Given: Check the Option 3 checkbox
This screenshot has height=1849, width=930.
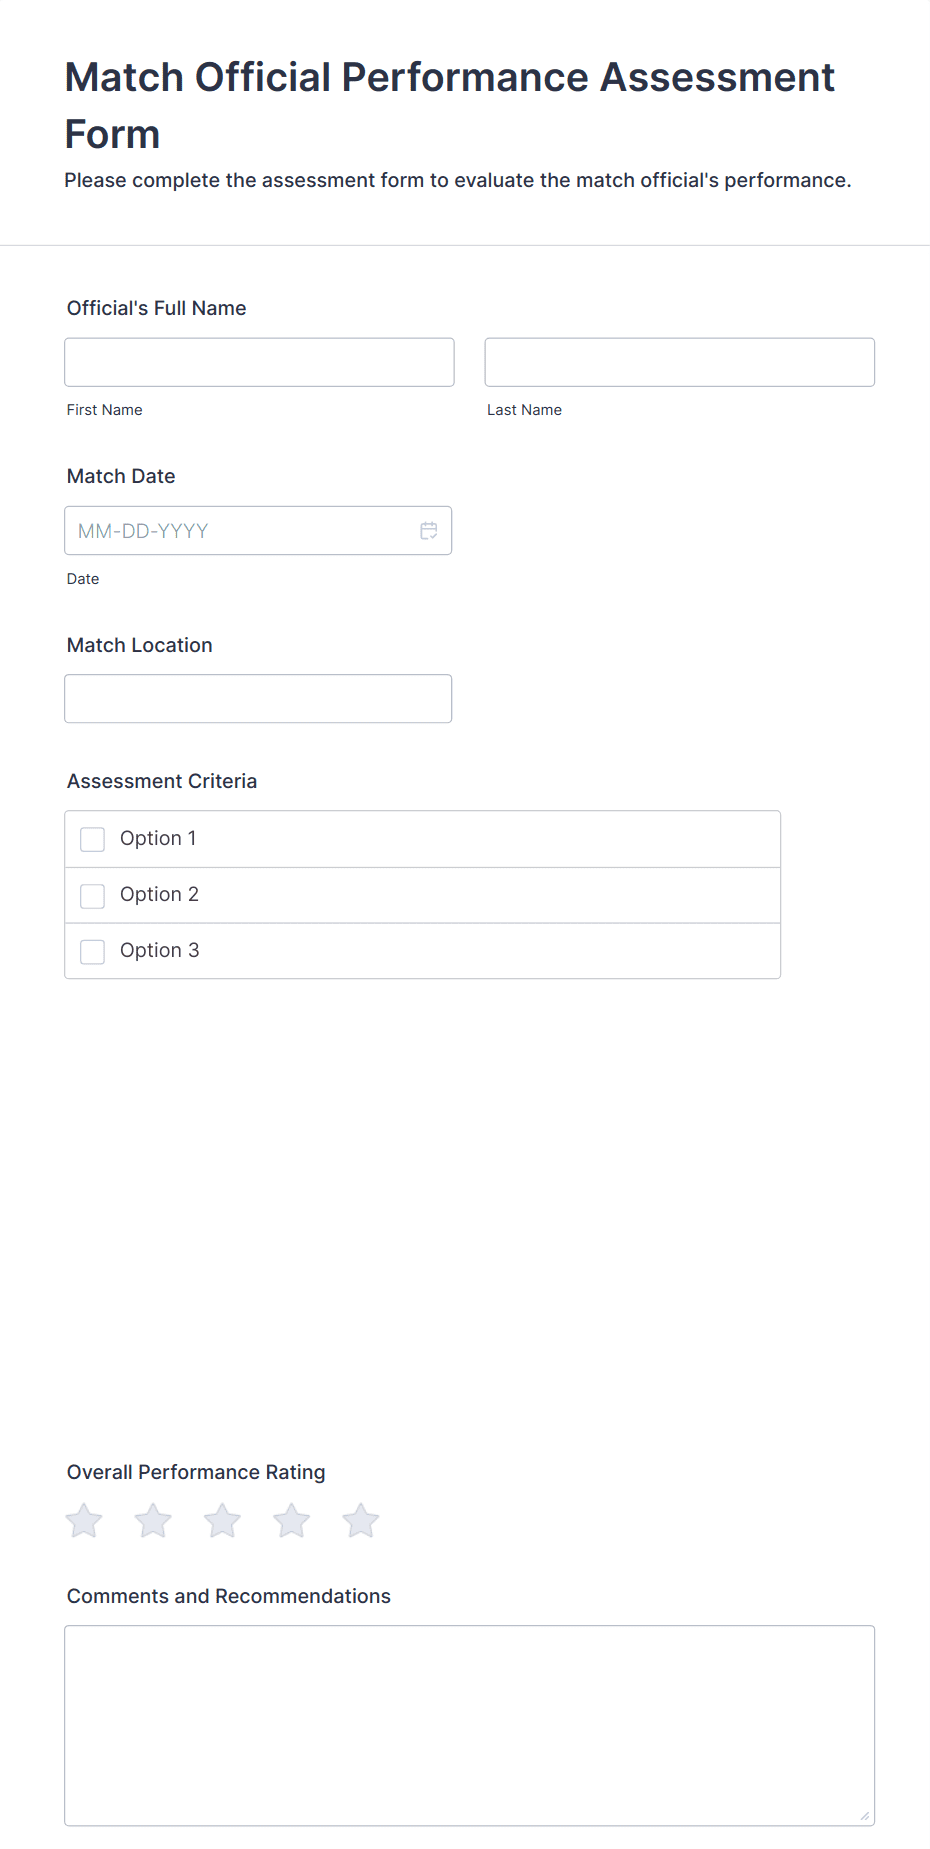Looking at the screenshot, I should pos(93,951).
